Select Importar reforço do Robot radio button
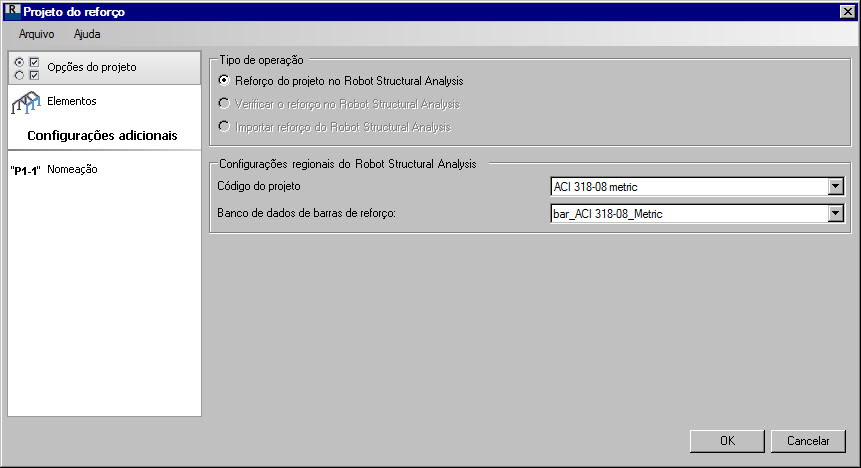861x468 pixels. pyautogui.click(x=224, y=126)
